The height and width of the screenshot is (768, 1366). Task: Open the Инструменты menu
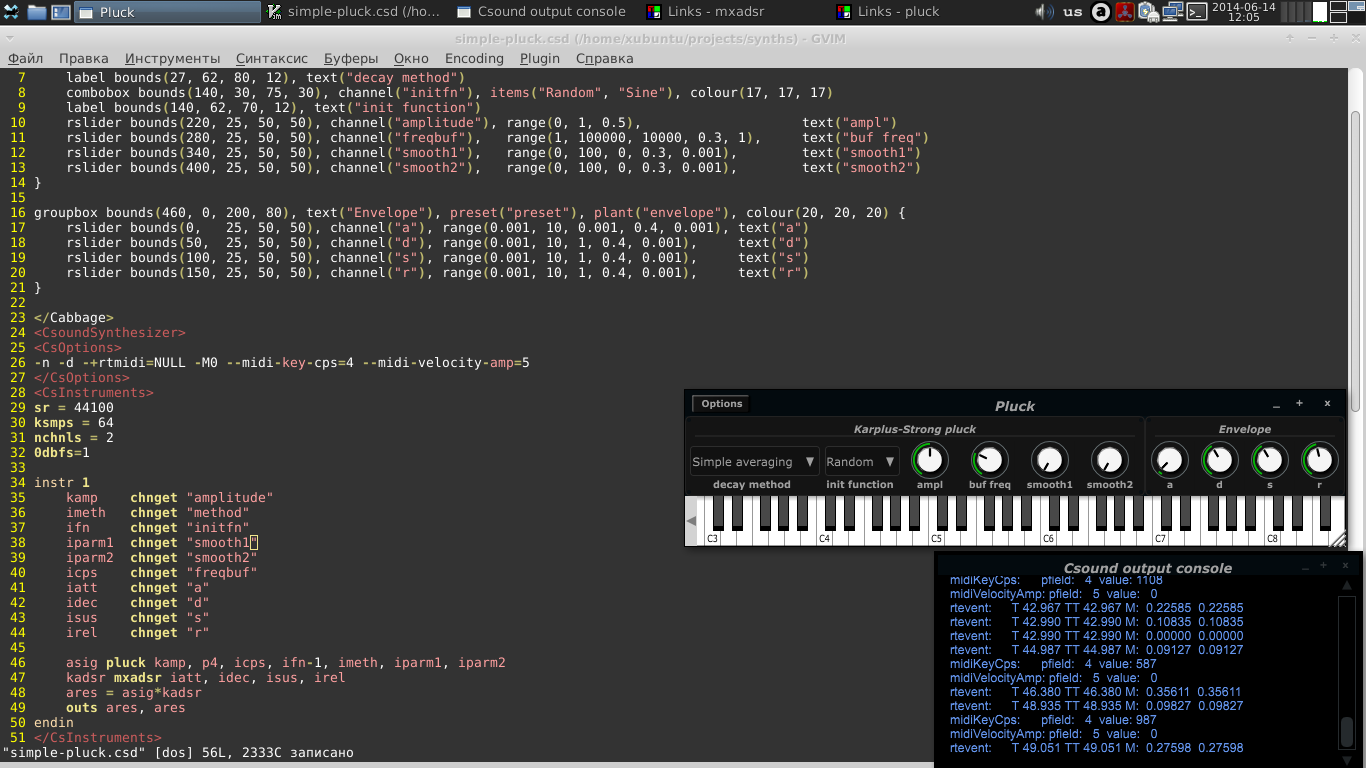tap(173, 58)
